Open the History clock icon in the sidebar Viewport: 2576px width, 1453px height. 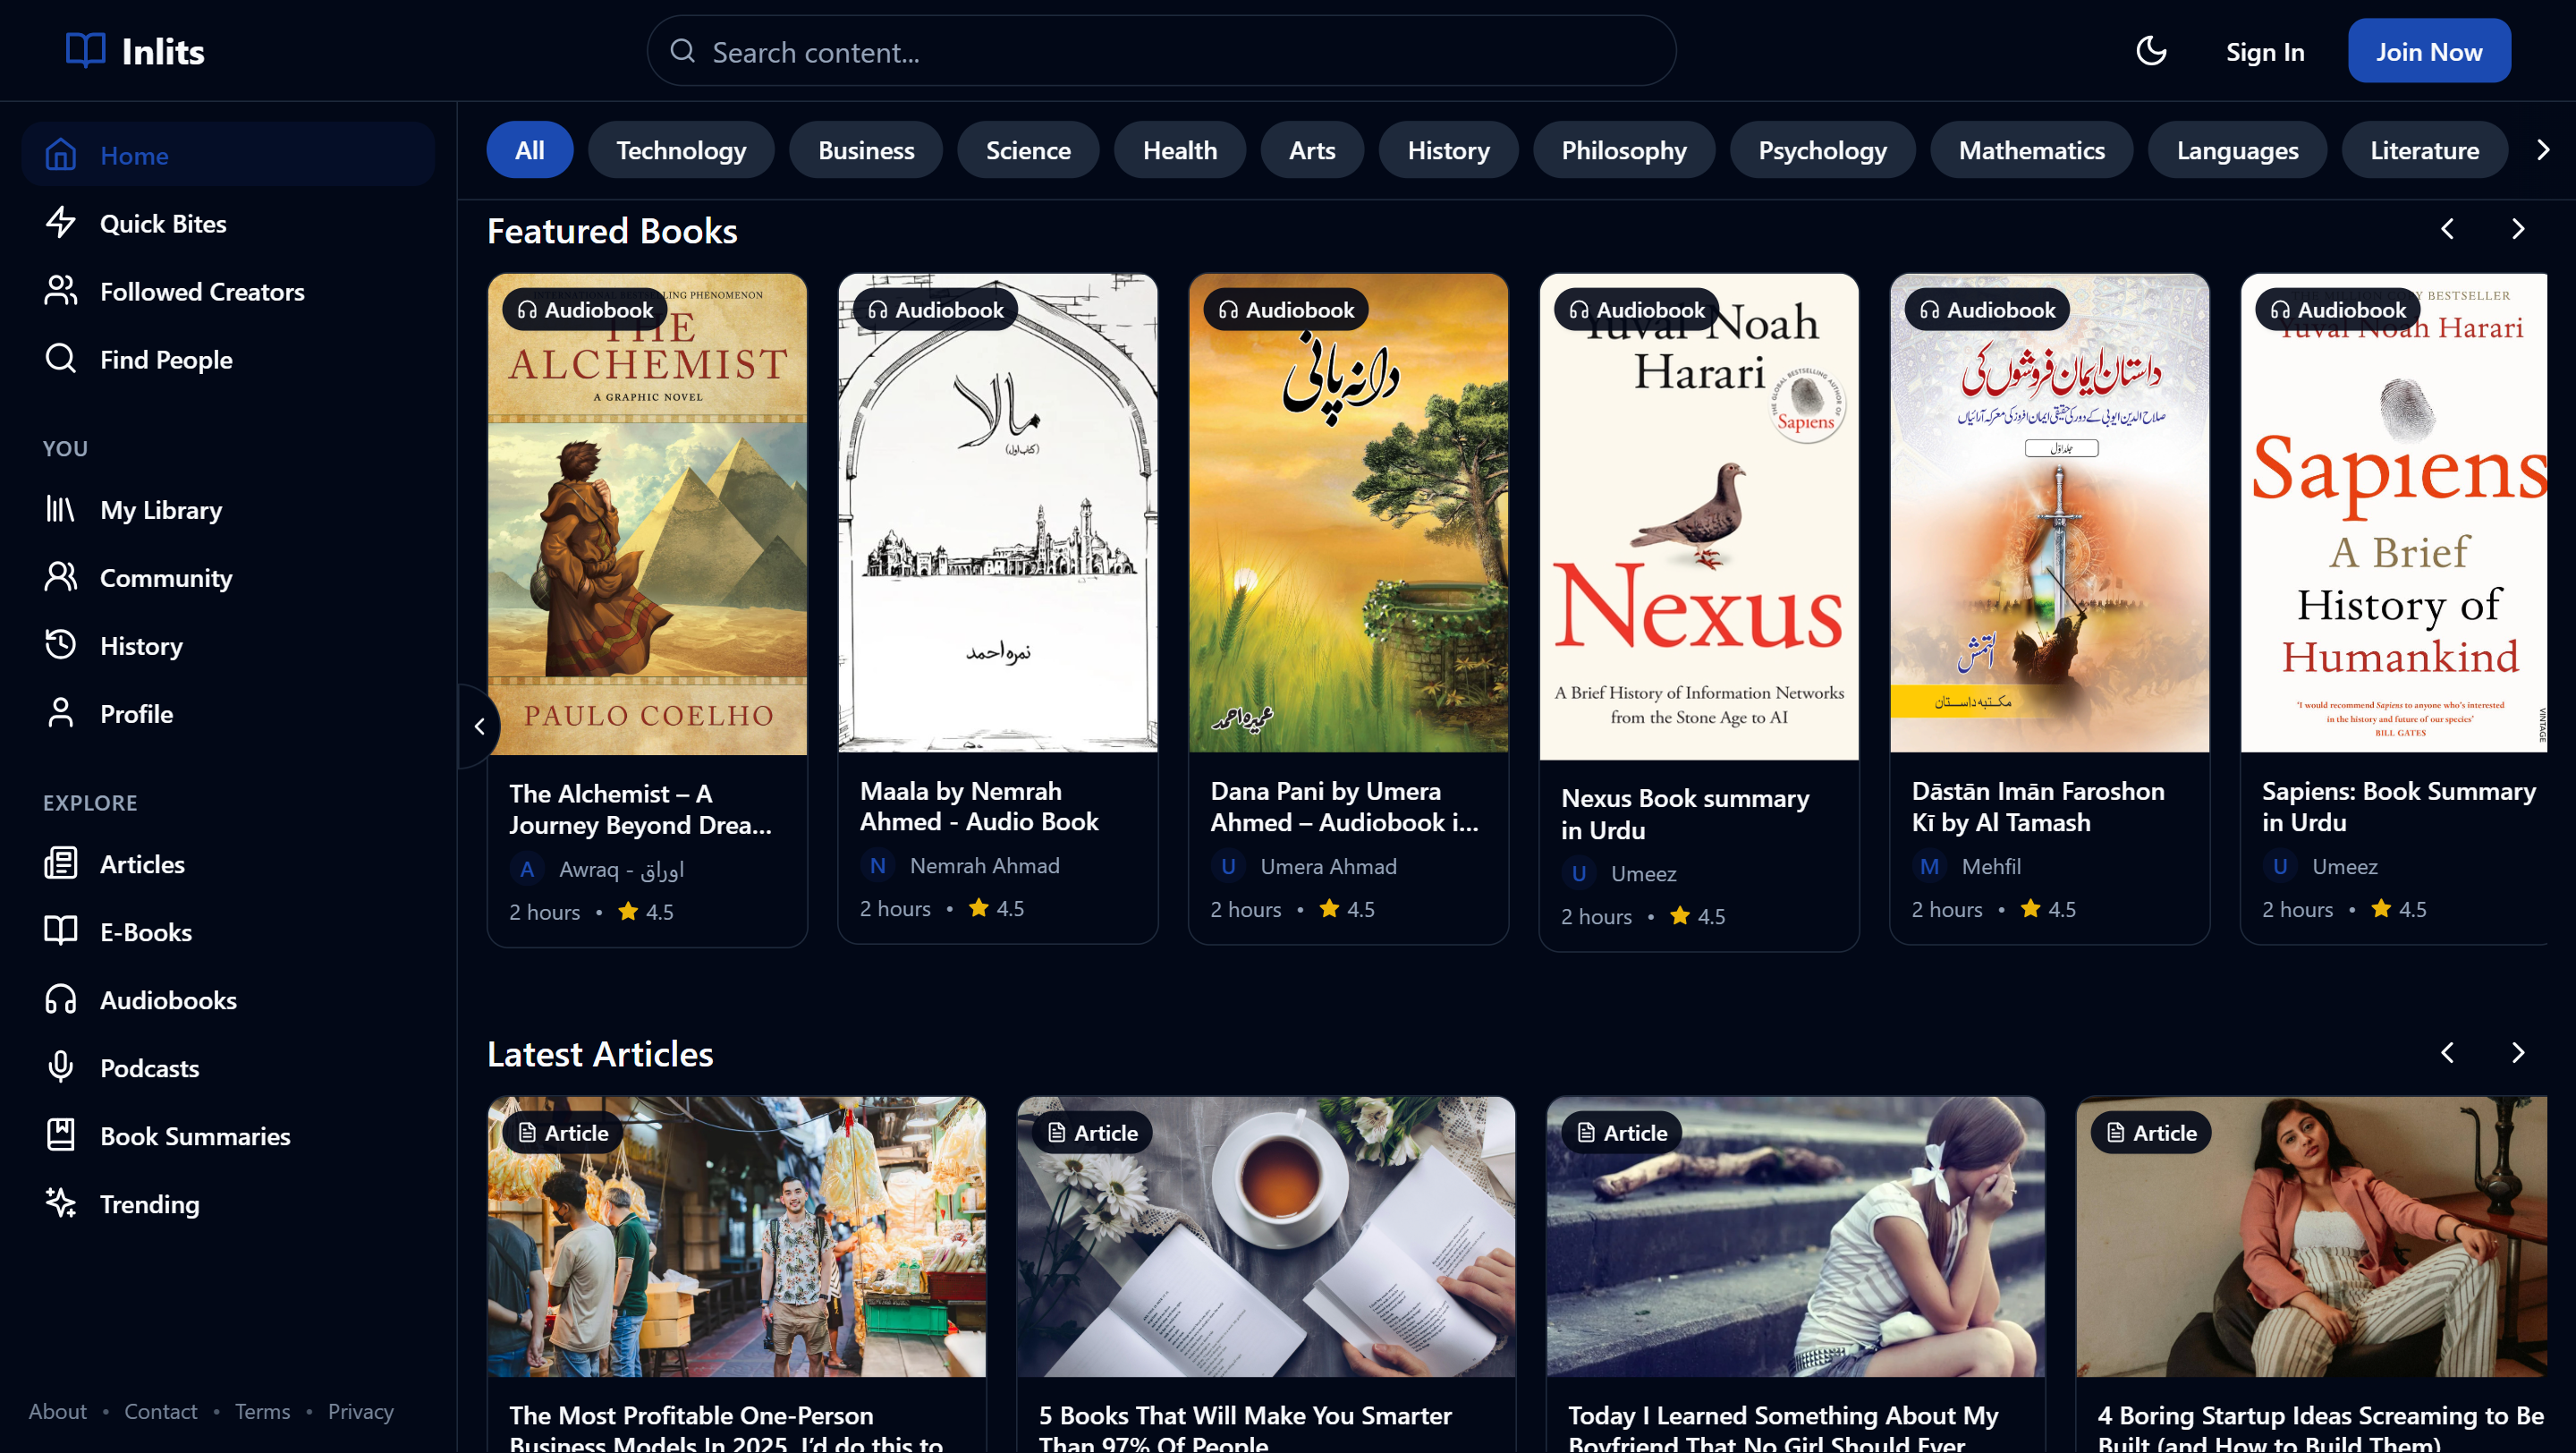[x=61, y=645]
